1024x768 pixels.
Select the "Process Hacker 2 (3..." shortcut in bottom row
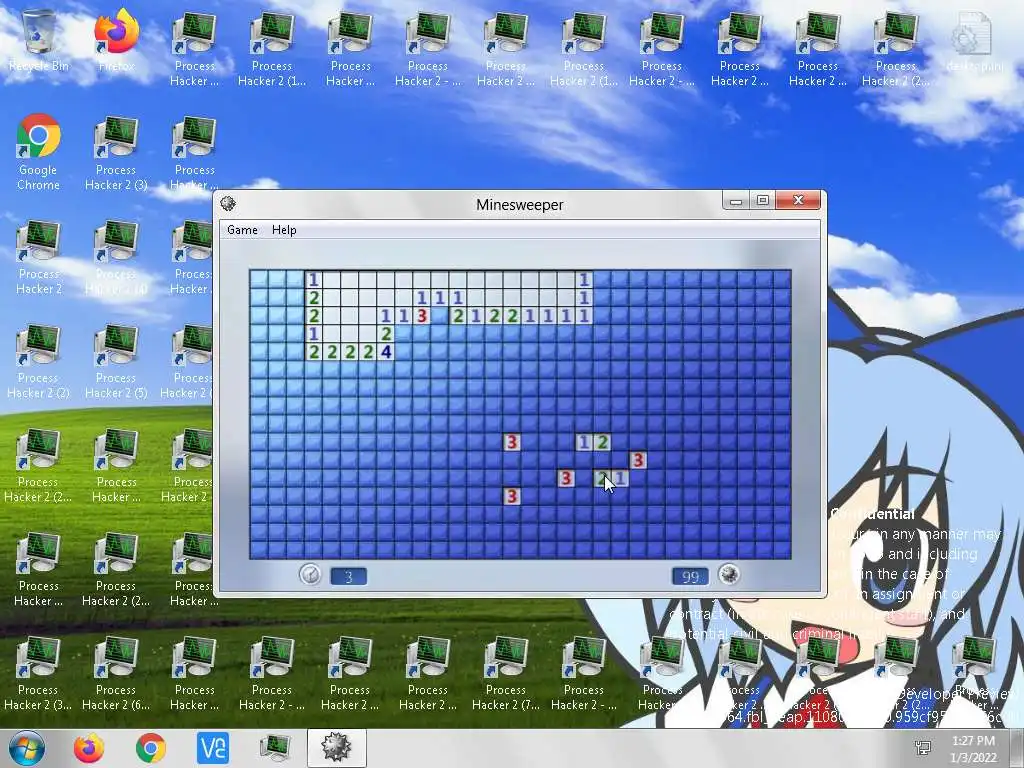tap(39, 673)
